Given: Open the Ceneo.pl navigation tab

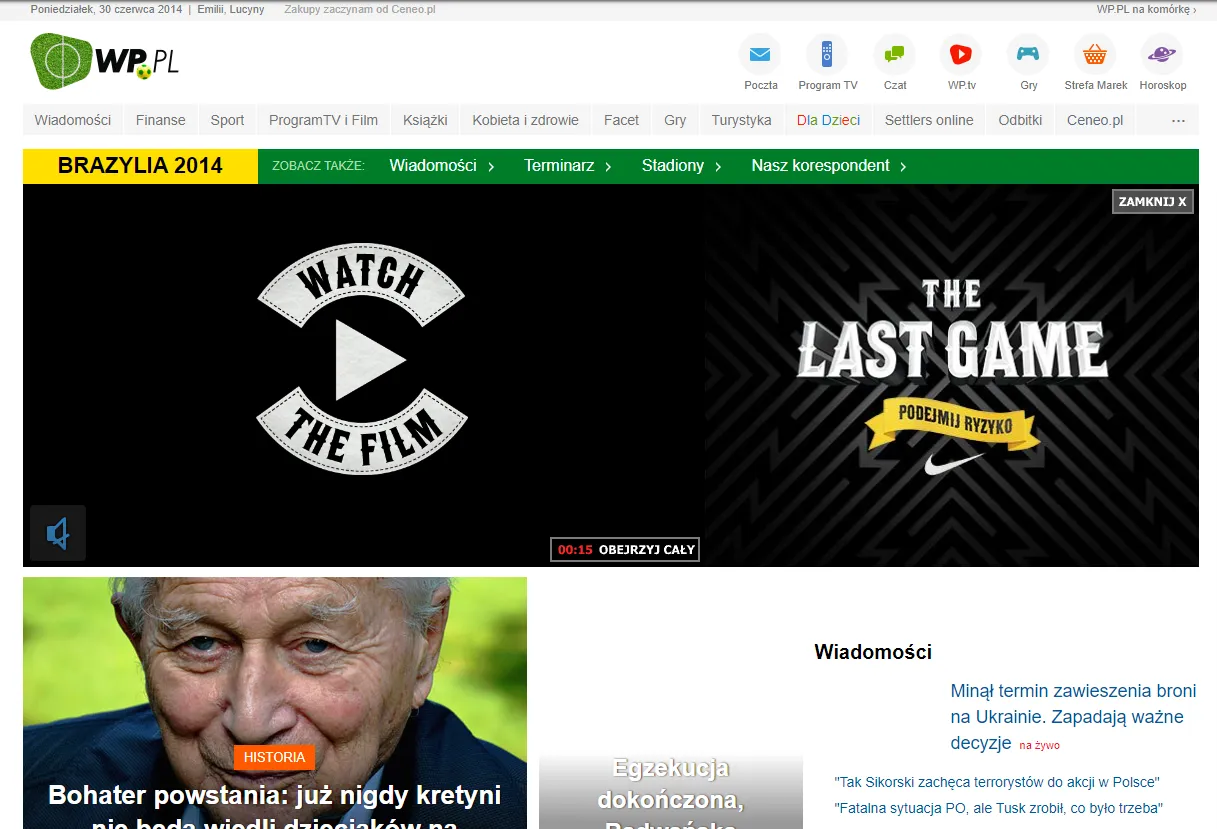Looking at the screenshot, I should pyautogui.click(x=1095, y=120).
